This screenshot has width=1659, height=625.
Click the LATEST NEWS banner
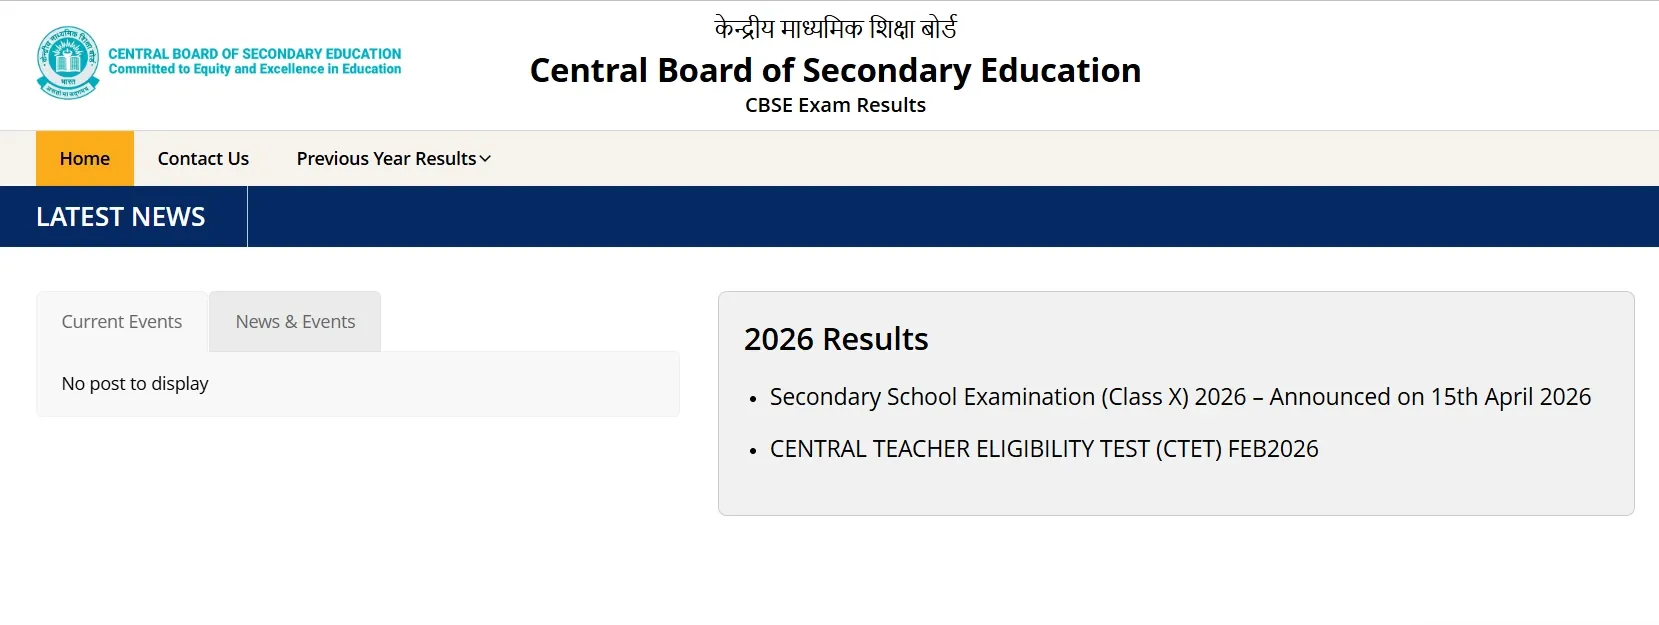click(120, 216)
